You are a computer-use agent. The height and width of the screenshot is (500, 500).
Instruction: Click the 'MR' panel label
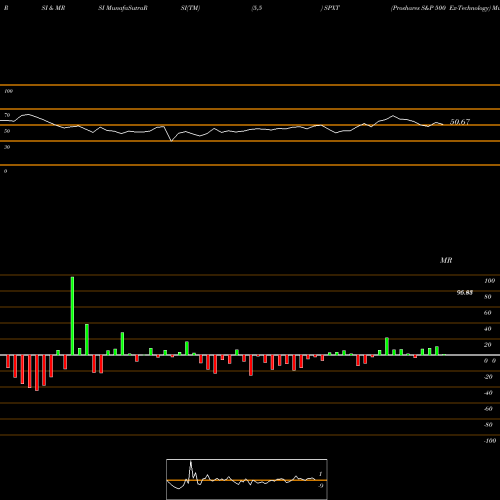point(446,260)
